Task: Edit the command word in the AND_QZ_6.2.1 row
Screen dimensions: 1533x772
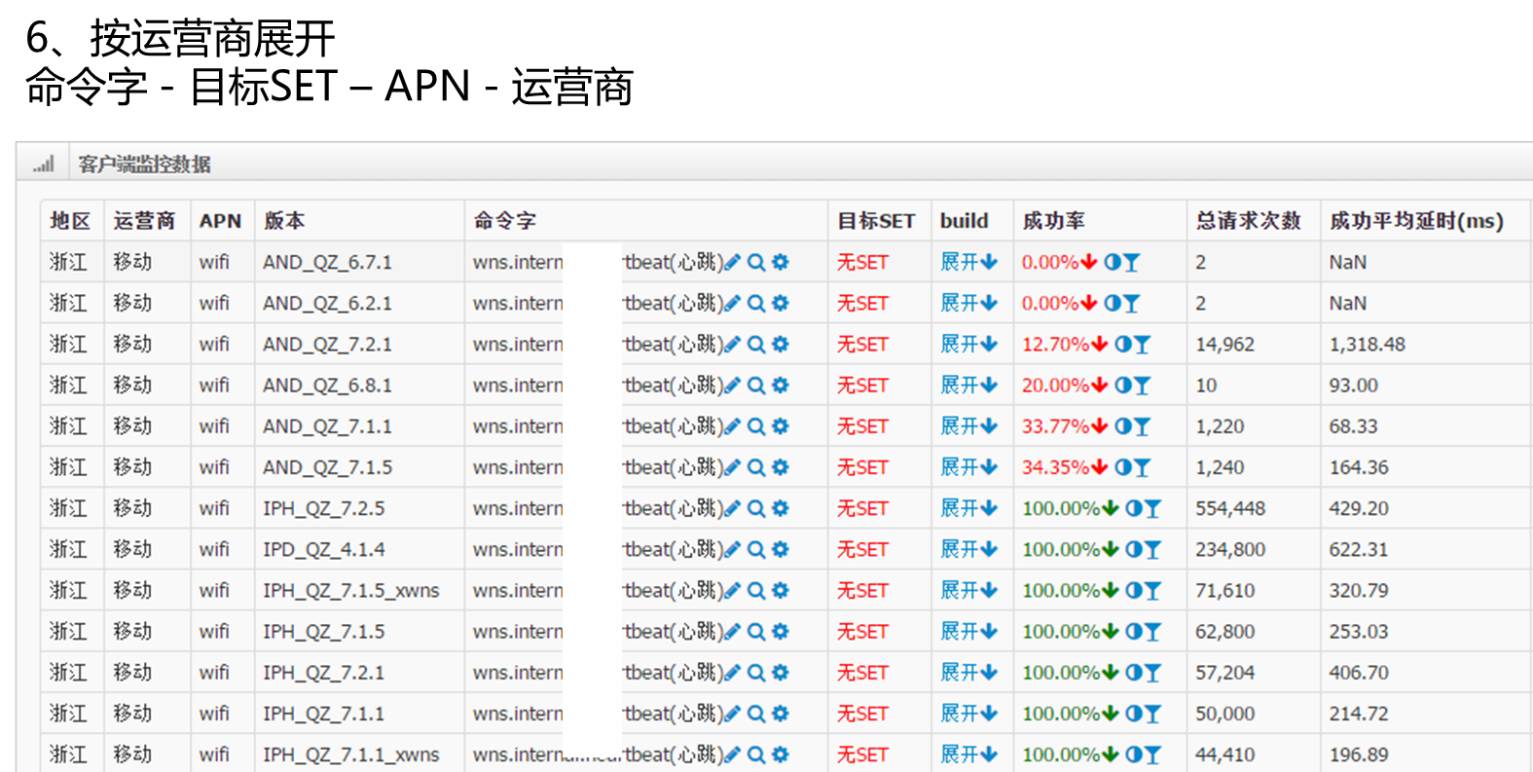Action: click(x=733, y=303)
